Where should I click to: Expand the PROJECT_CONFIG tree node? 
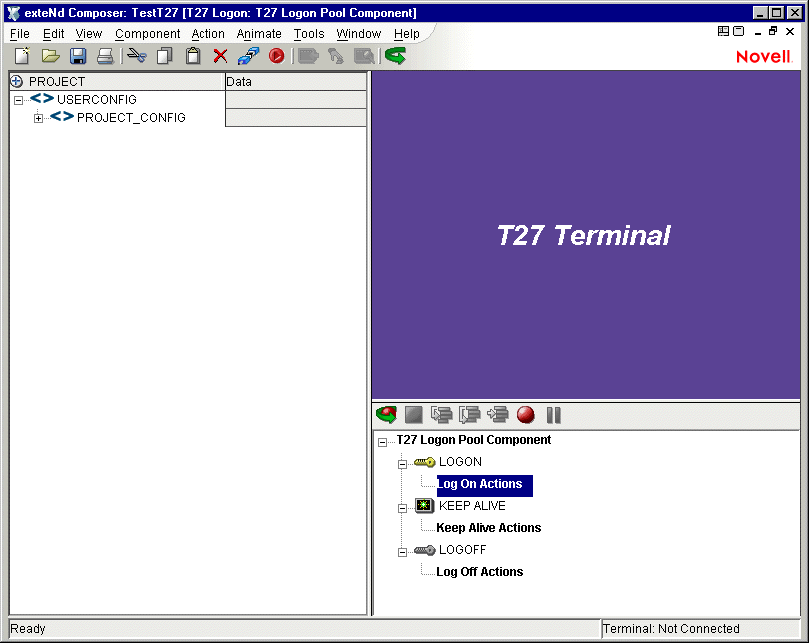[x=38, y=119]
